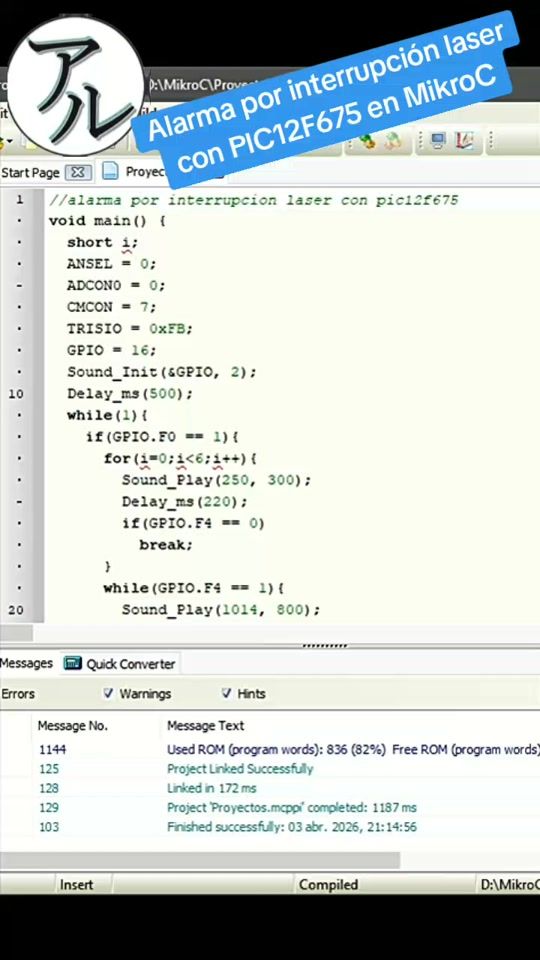Click the TRISIO = 0xFB; line
This screenshot has height=960, width=540.
130,329
